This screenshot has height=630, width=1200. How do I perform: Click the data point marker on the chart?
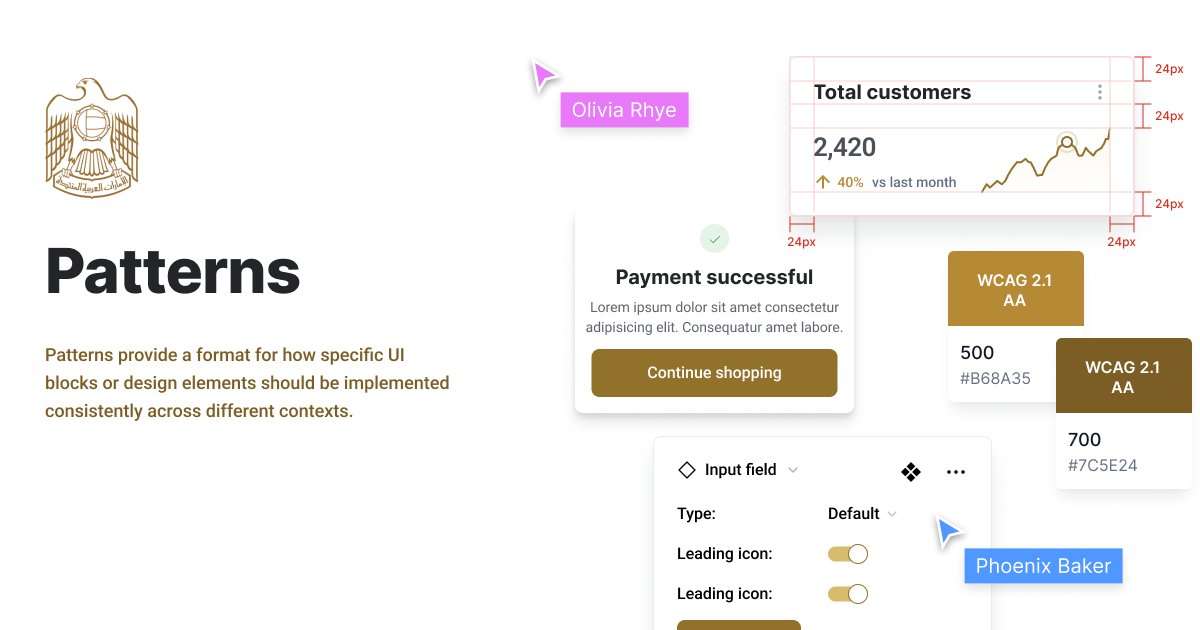click(1068, 142)
